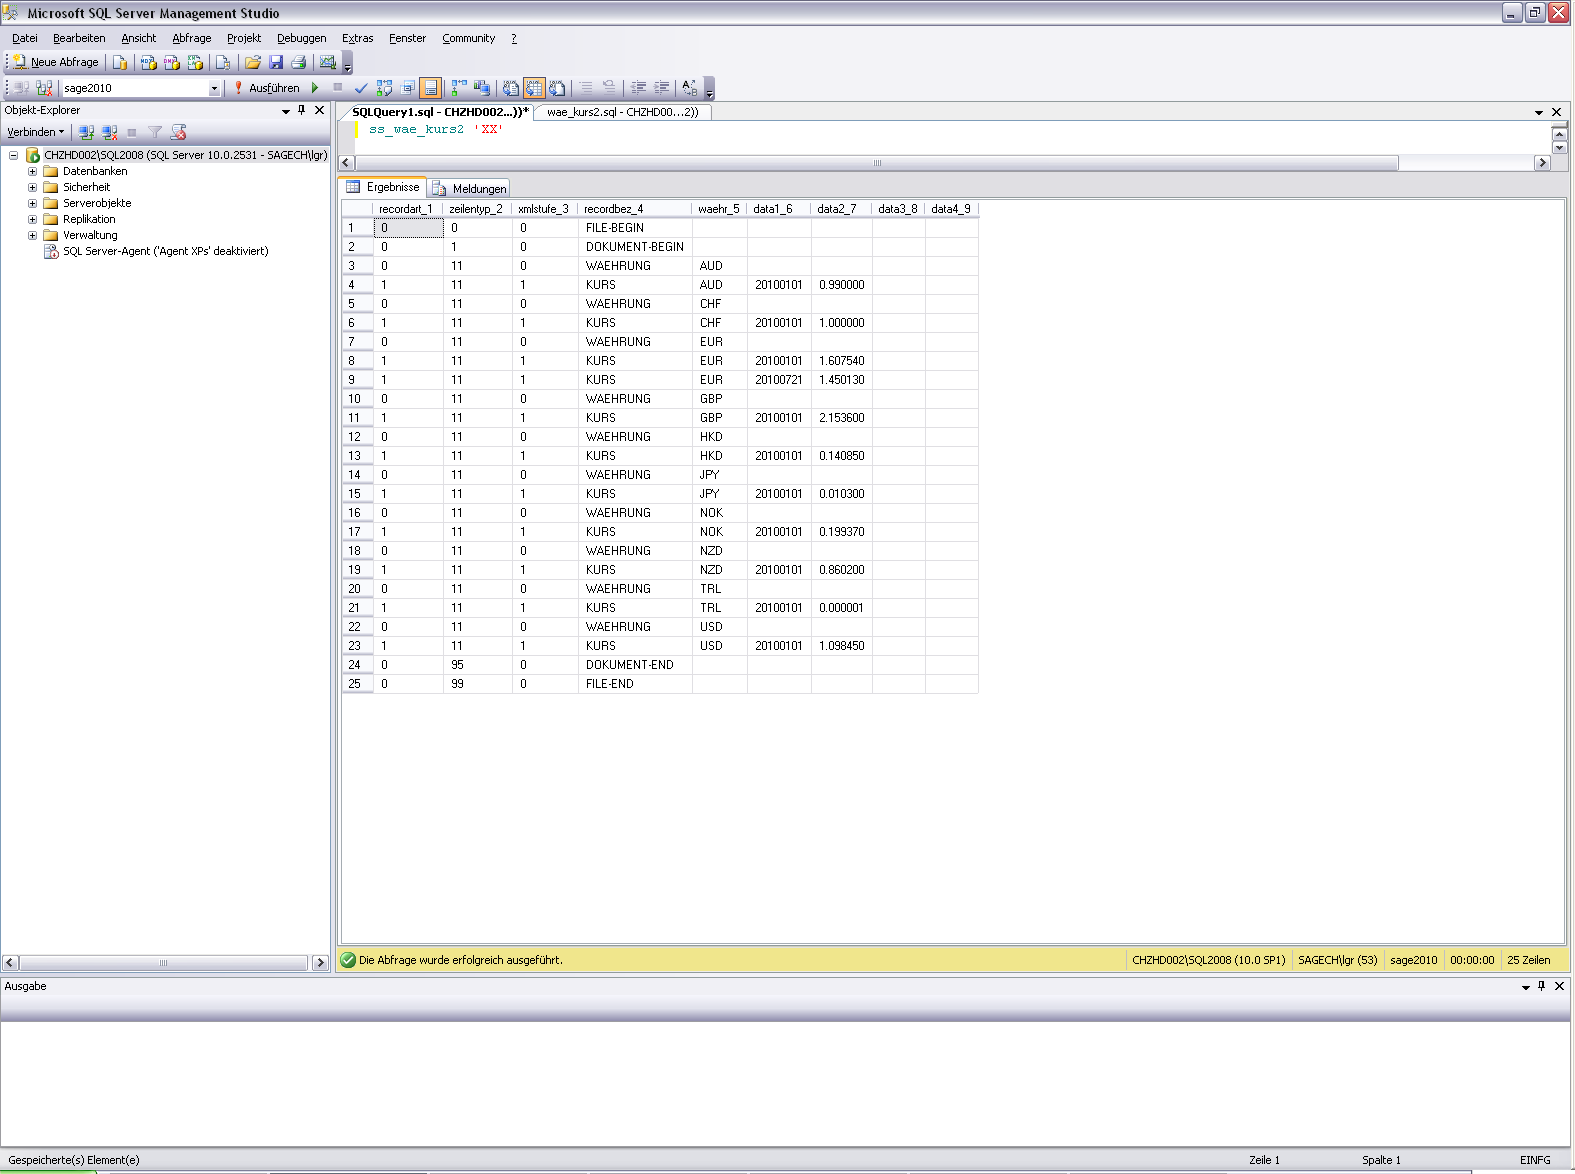
Task: Click Connect icon in Objekt-Explorer toolbar
Action: 87,132
